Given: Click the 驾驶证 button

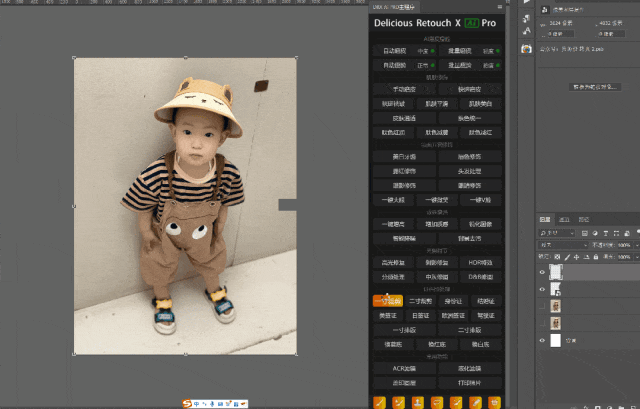Looking at the screenshot, I should click(486, 316).
